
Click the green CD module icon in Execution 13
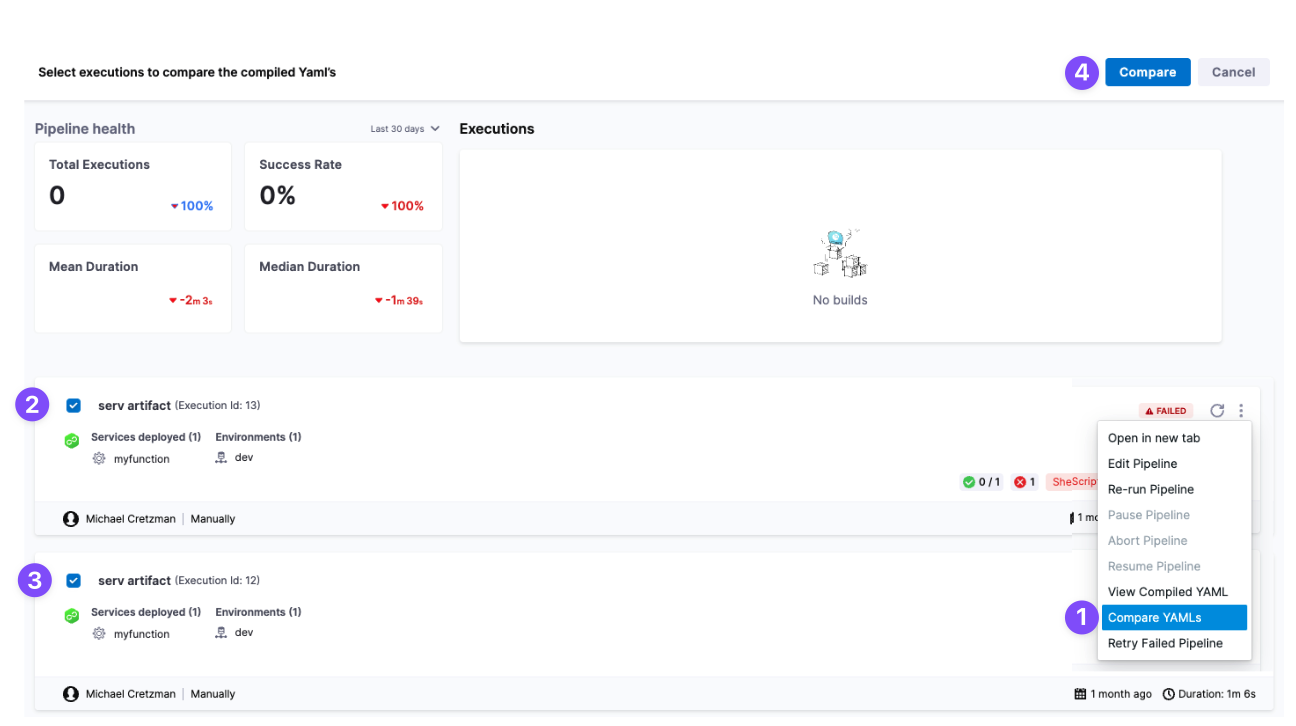point(72,441)
